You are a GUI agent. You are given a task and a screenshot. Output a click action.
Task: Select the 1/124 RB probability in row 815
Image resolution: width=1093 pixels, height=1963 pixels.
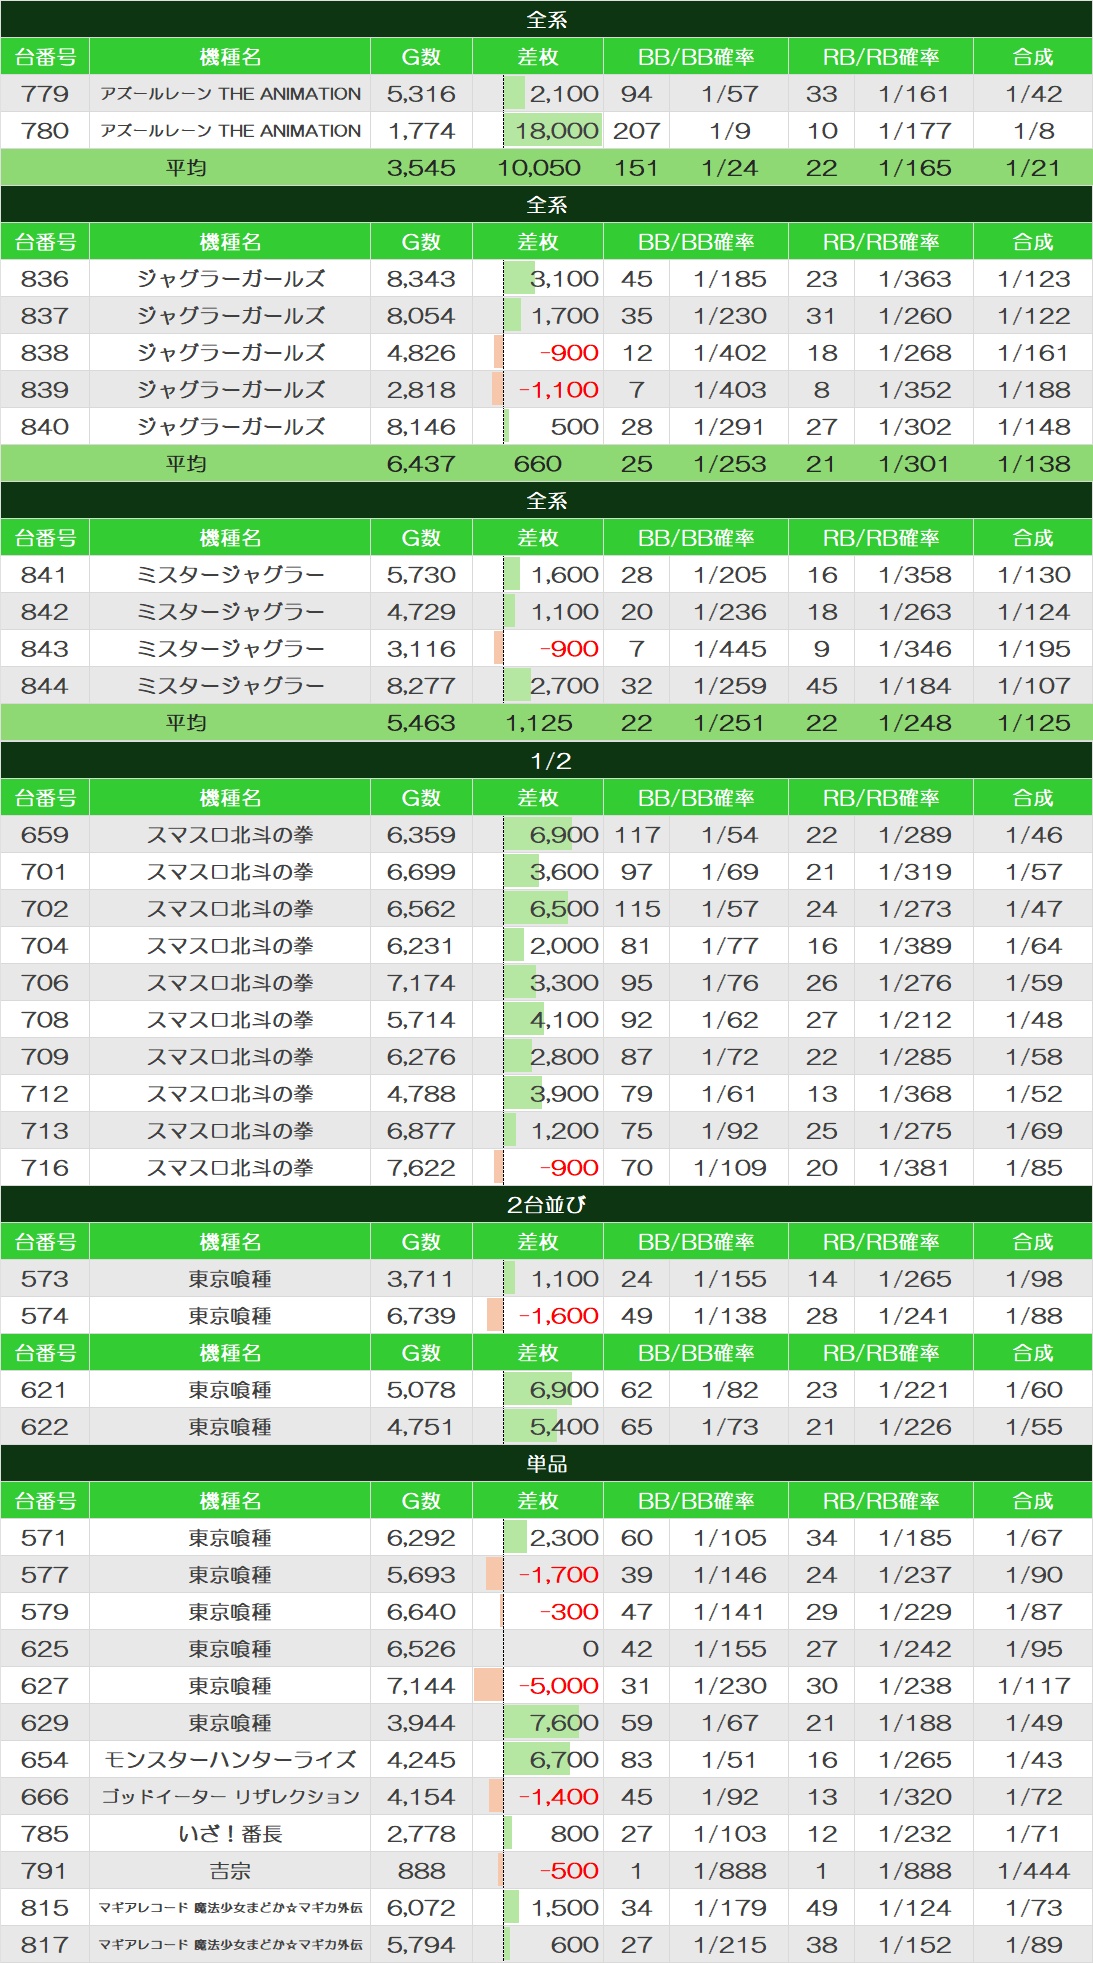click(915, 1908)
